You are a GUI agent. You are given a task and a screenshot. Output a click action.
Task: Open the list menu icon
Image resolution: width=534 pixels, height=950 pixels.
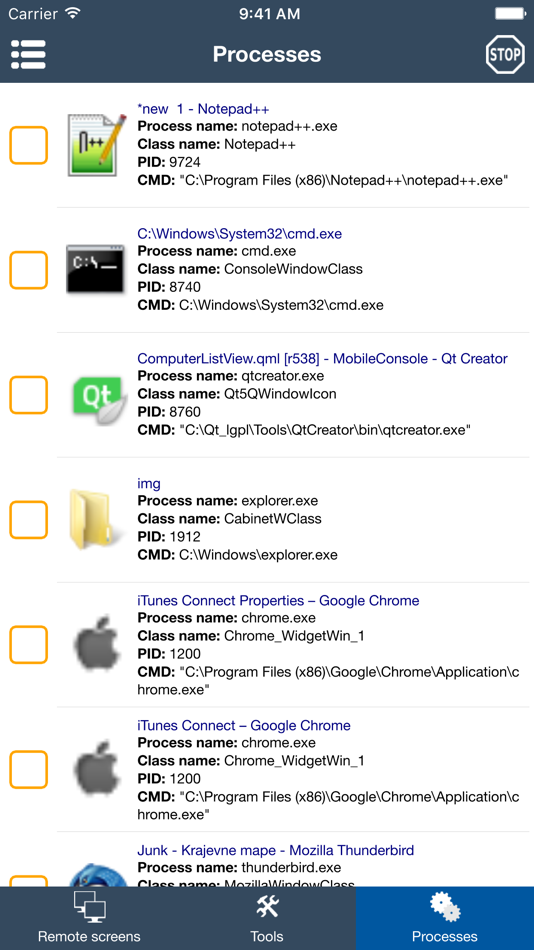[28, 55]
